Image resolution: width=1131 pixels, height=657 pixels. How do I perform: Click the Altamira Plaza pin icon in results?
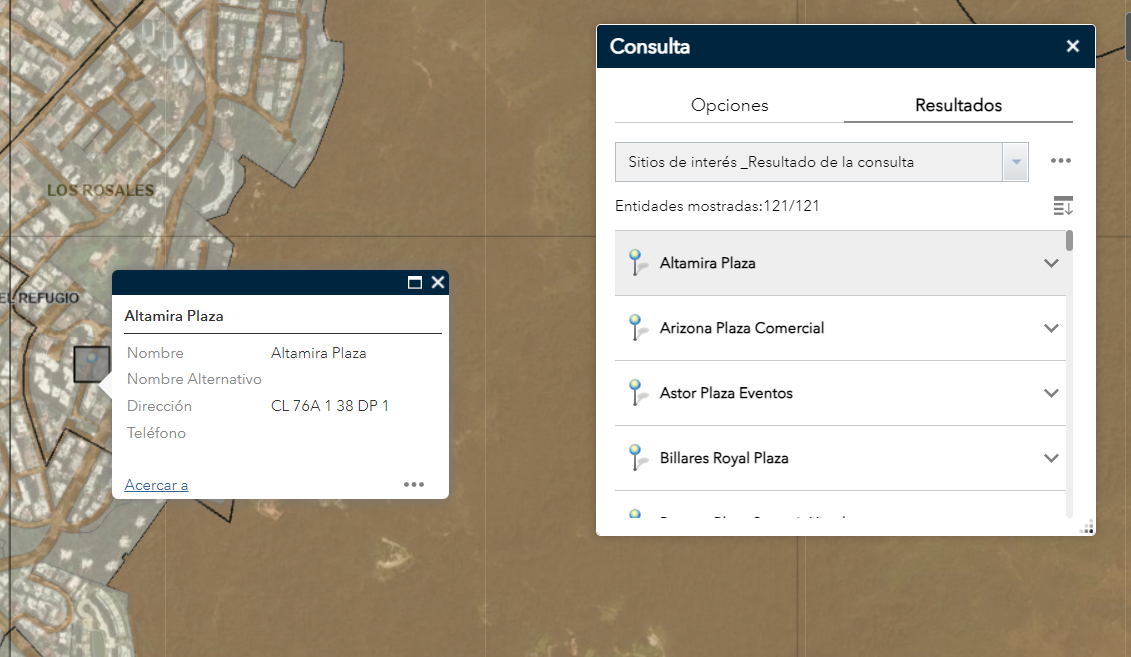tap(635, 263)
